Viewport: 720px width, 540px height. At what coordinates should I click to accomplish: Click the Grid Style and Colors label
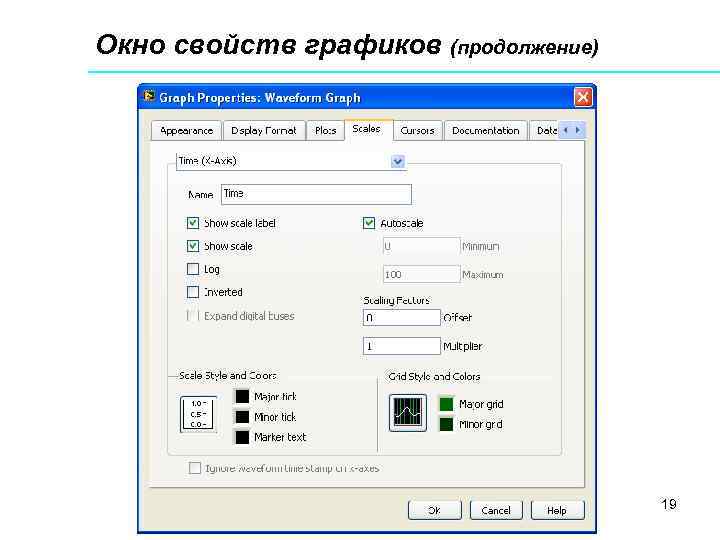pos(434,377)
